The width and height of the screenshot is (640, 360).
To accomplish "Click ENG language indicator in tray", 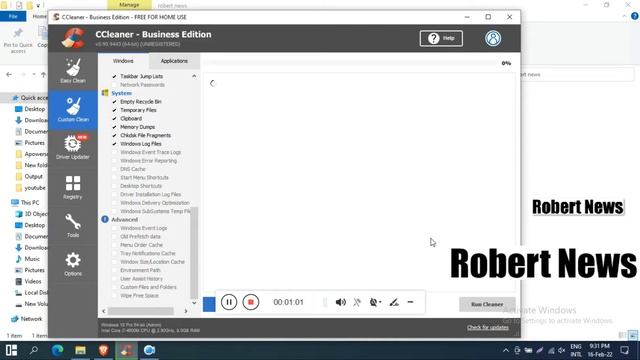I will click(x=576, y=350).
